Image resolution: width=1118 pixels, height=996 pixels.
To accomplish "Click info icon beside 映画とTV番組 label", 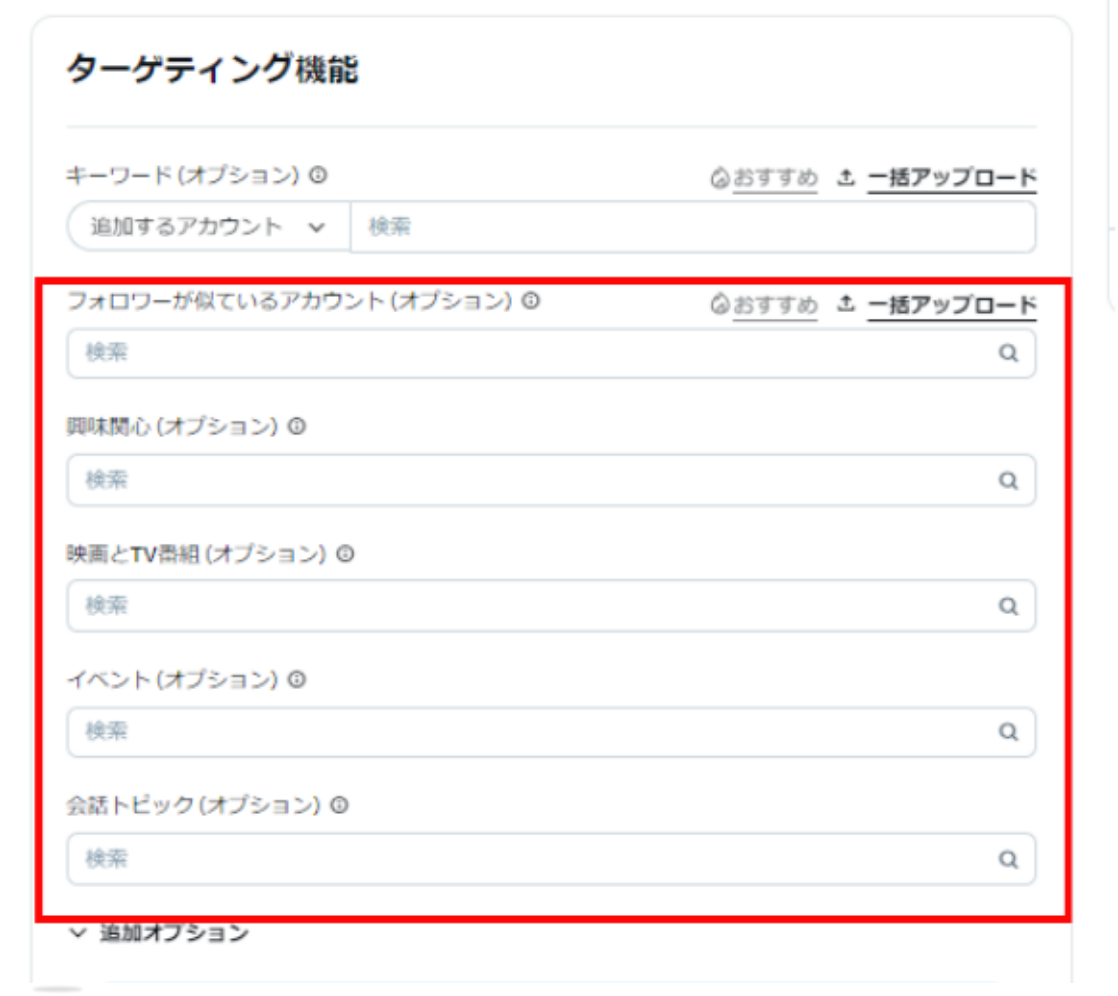I will [x=345, y=553].
